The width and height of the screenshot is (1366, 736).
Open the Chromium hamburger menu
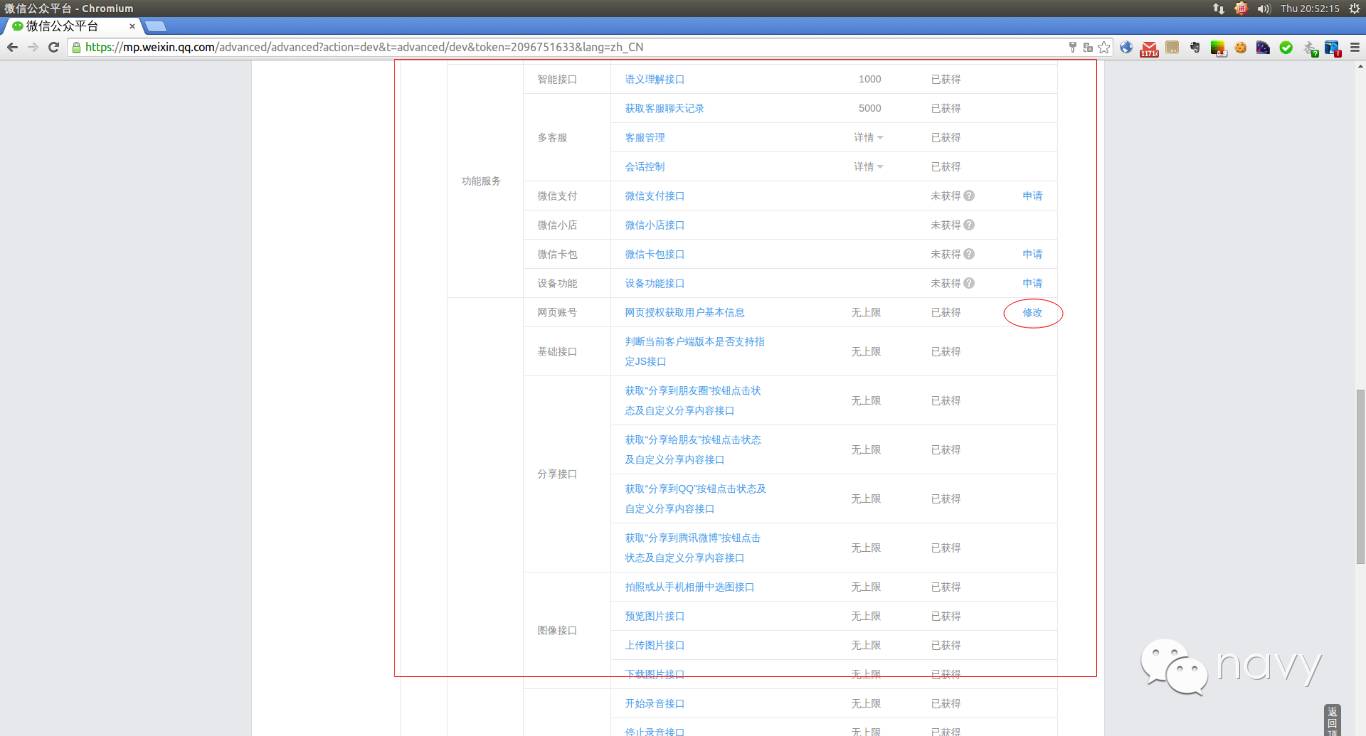(x=1355, y=47)
